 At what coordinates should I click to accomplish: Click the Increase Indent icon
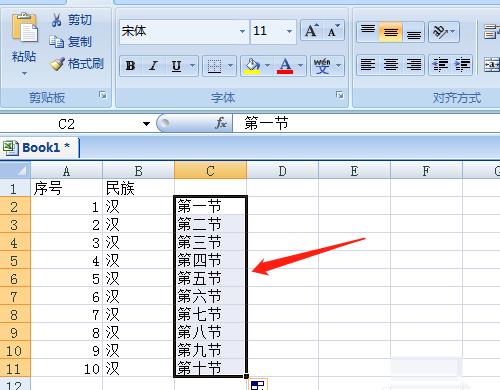462,64
